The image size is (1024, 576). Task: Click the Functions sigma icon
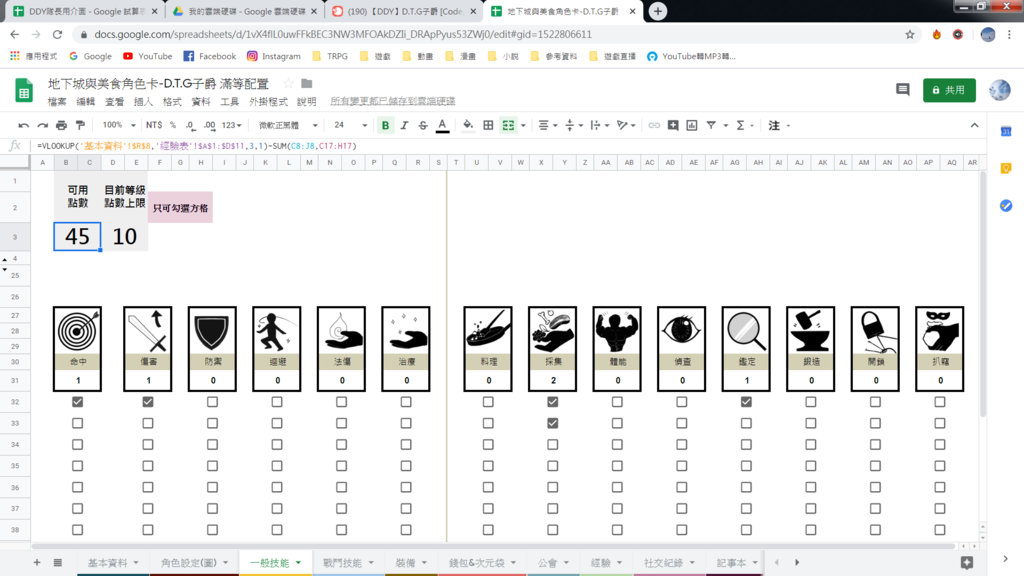point(741,125)
